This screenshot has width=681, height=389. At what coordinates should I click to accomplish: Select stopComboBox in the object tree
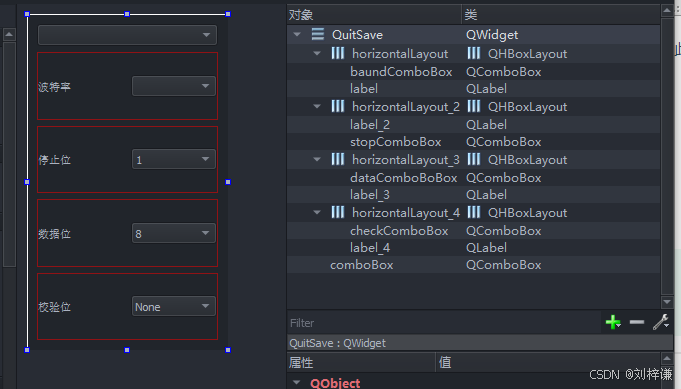click(x=396, y=142)
